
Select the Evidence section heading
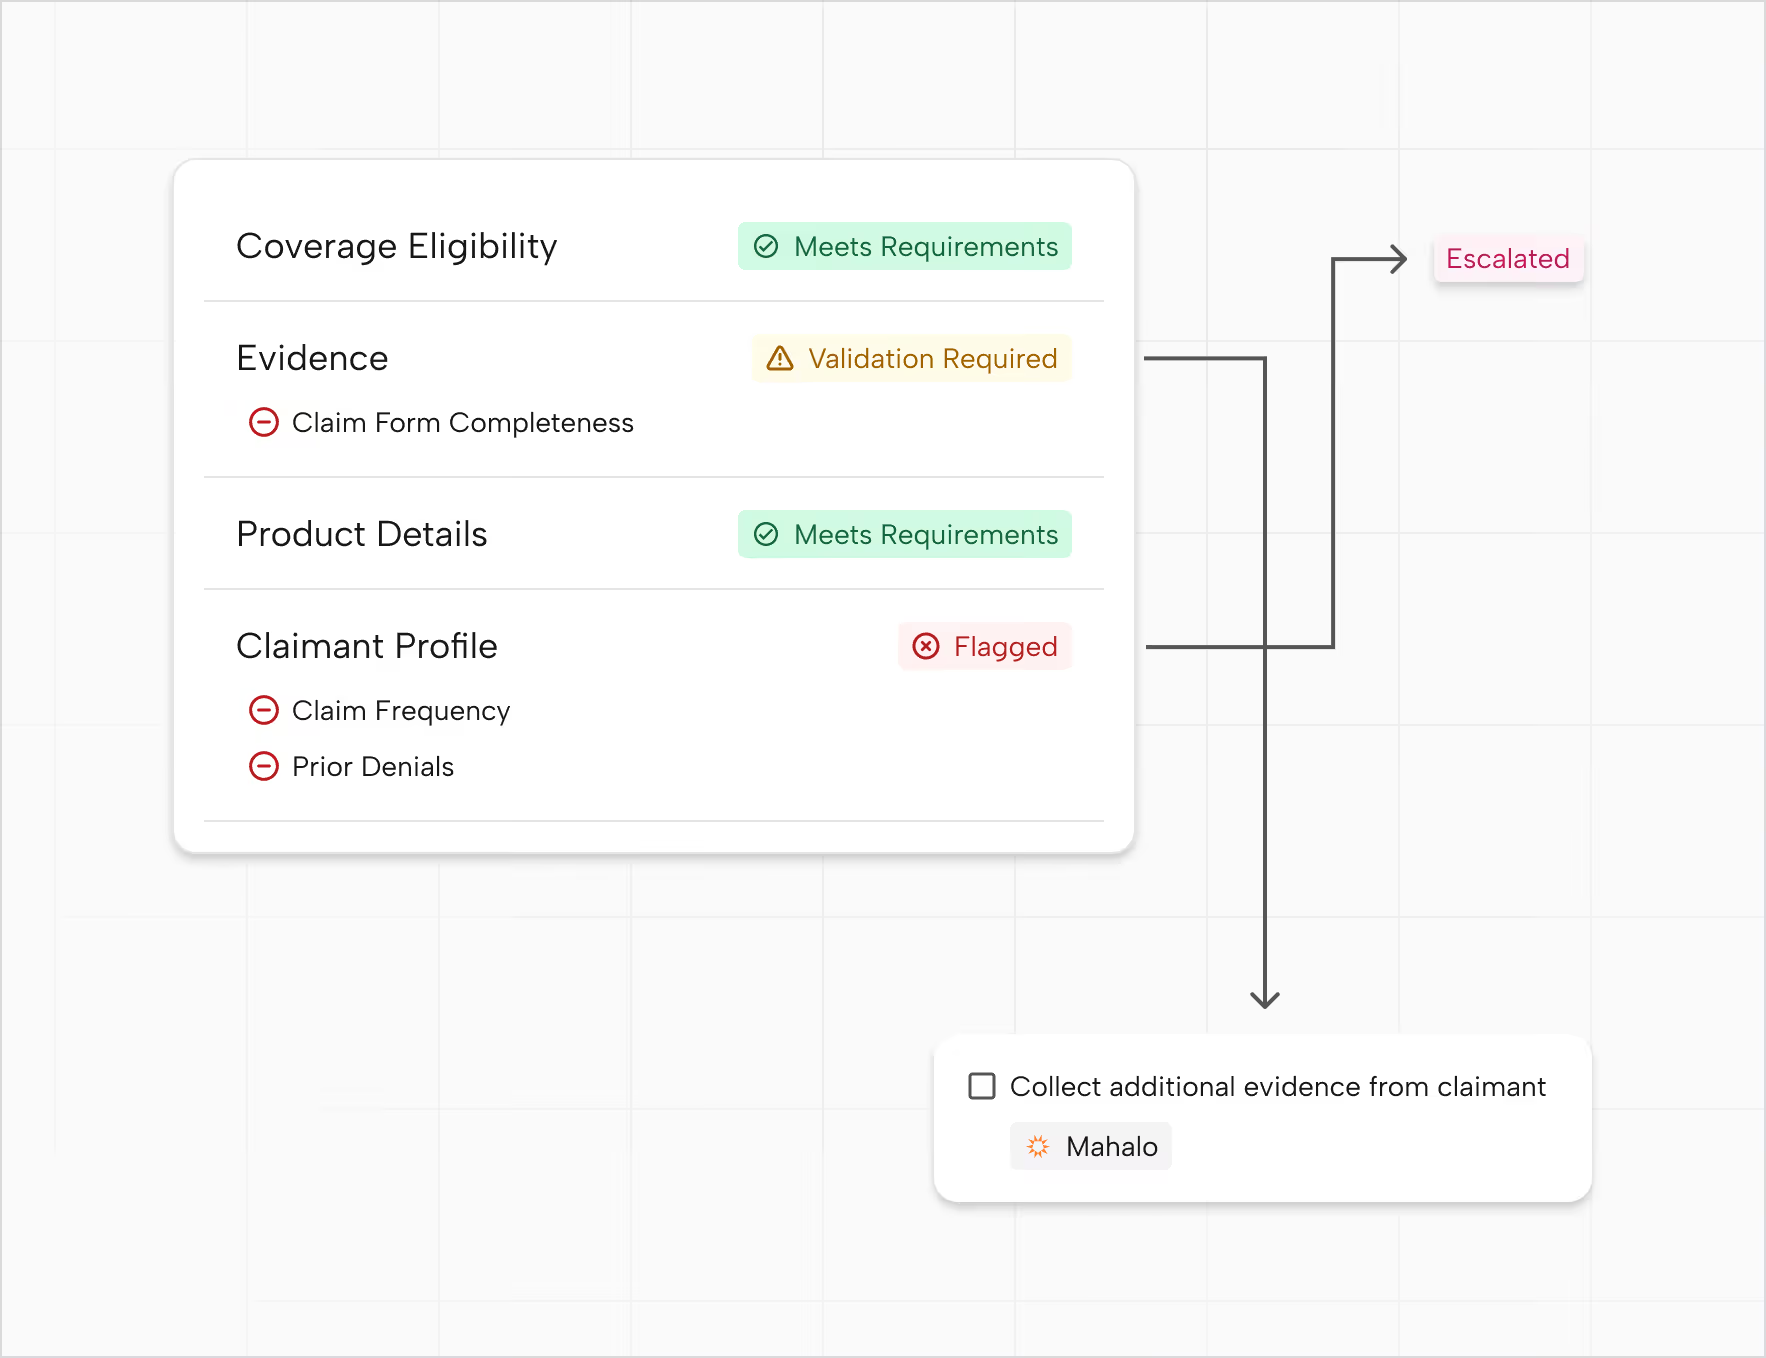tap(312, 358)
